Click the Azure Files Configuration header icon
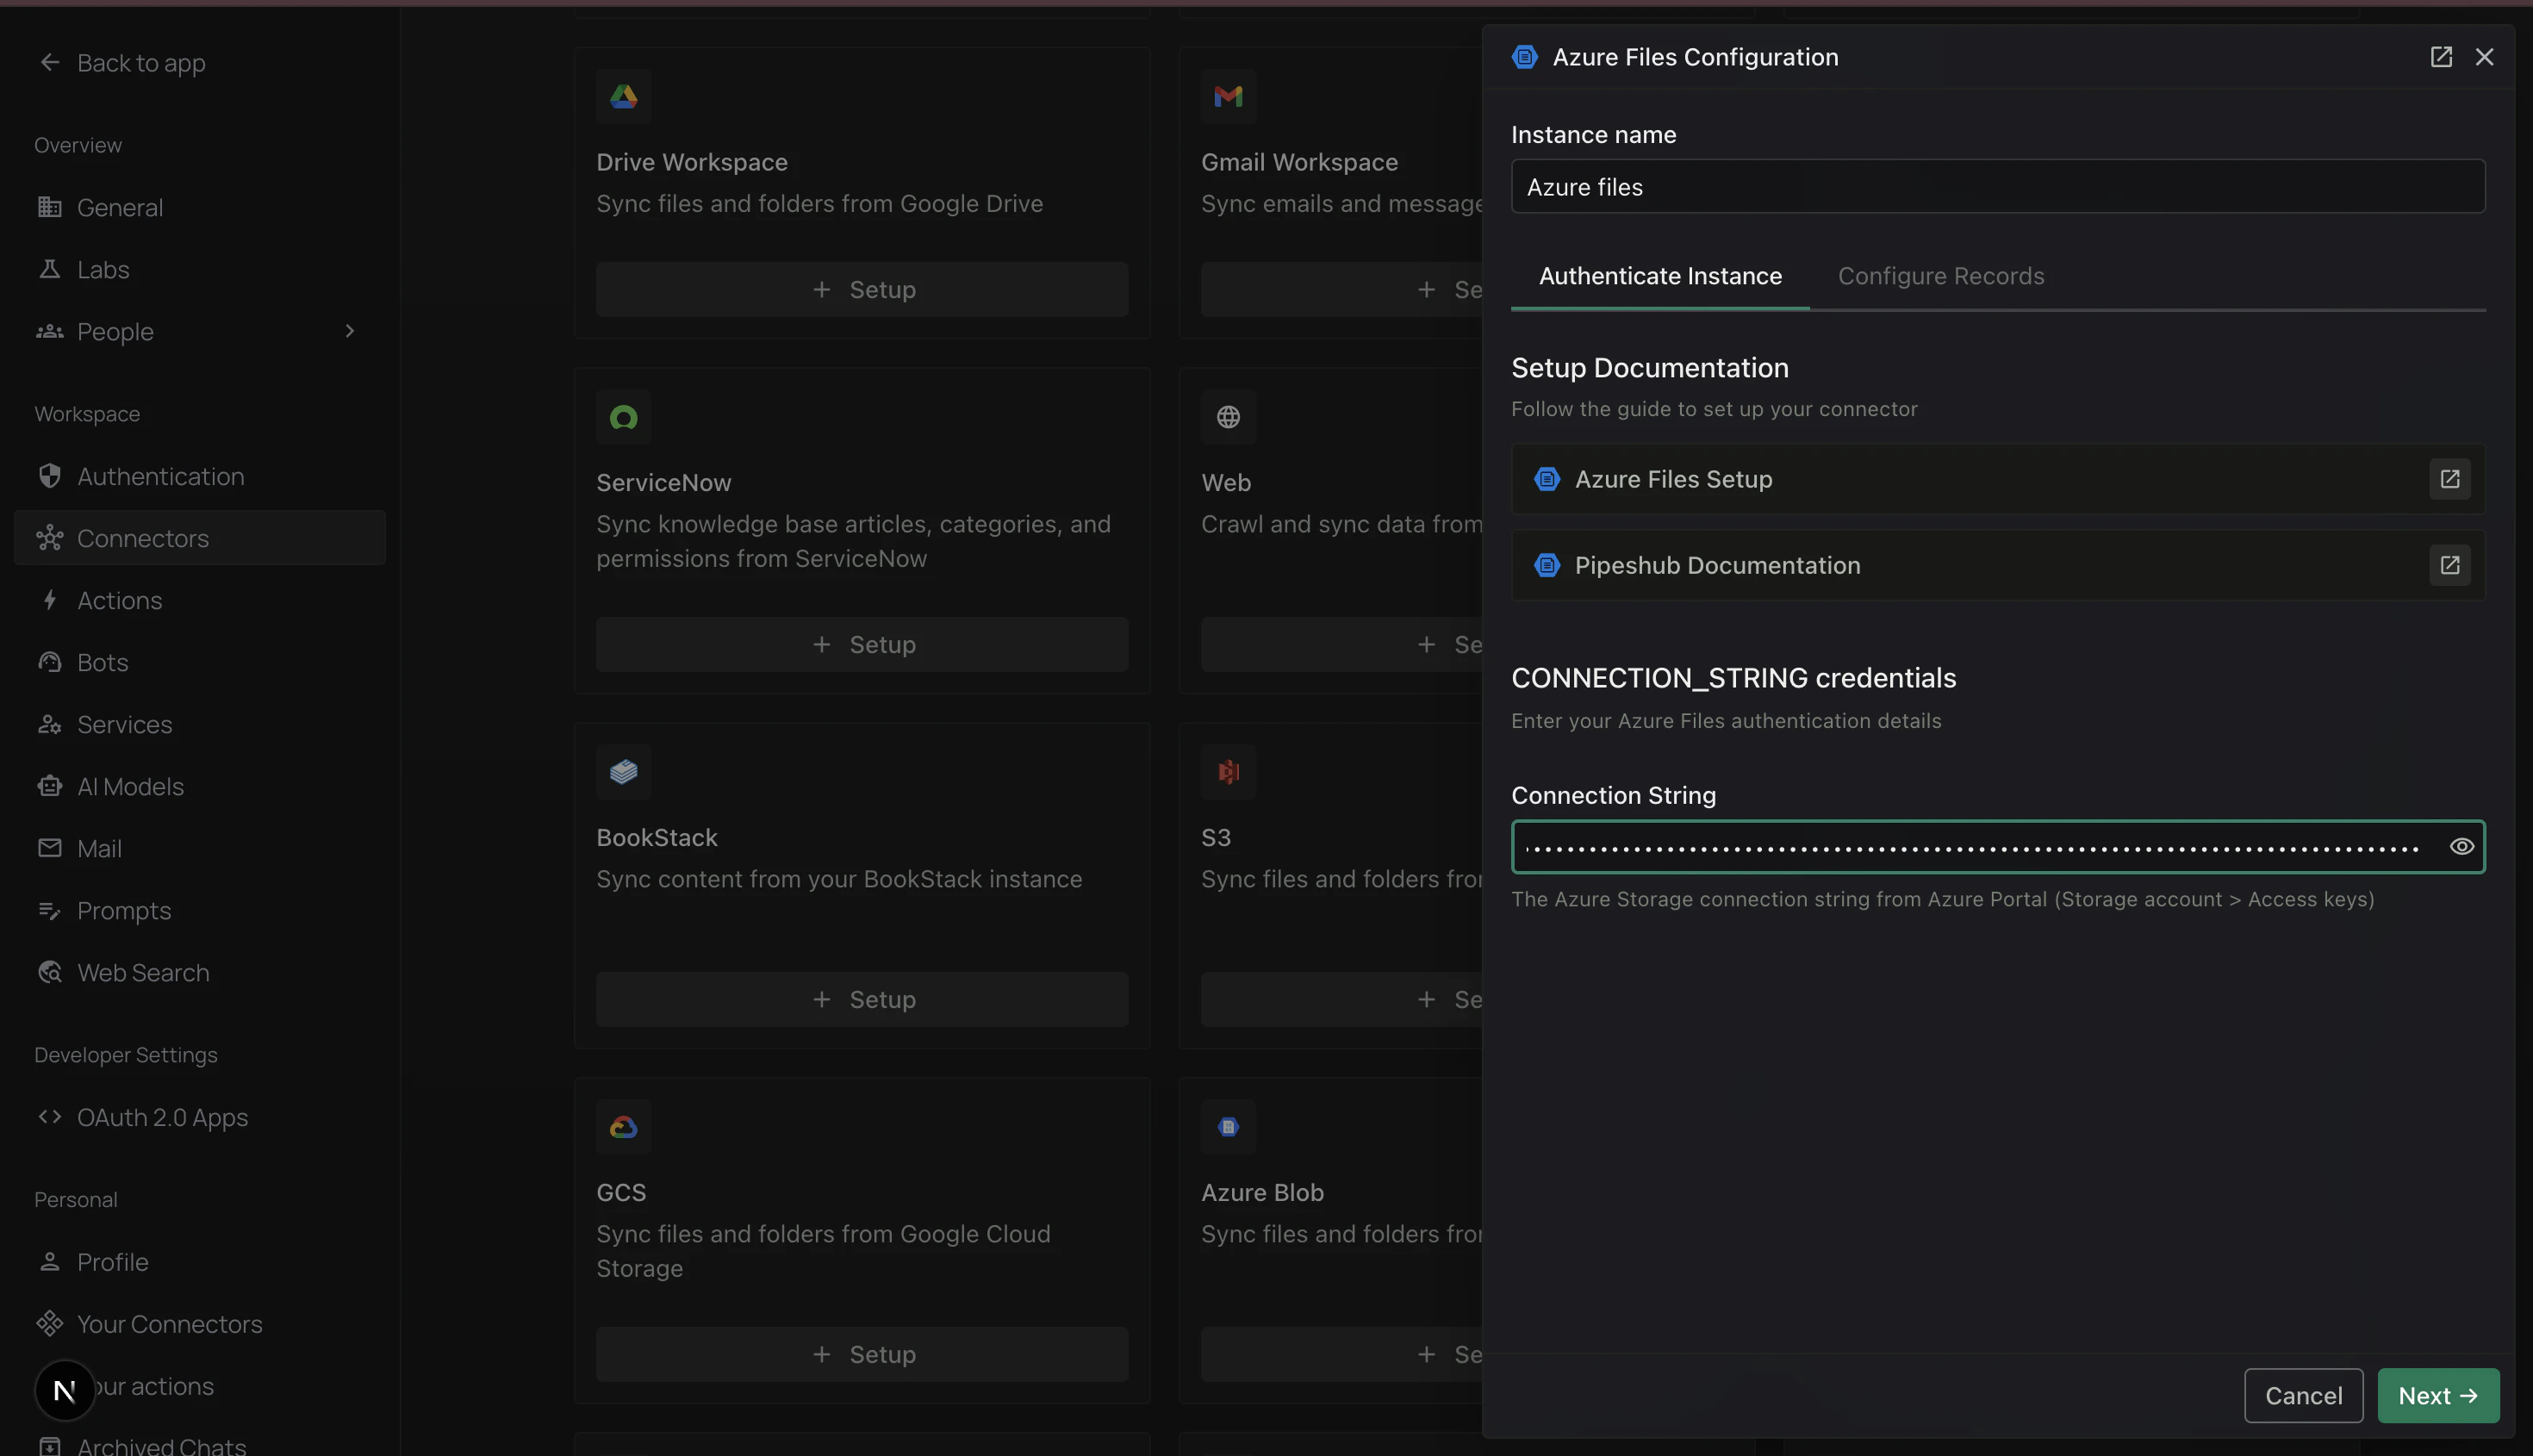Screen dimensions: 2533x1456 [x=1524, y=57]
